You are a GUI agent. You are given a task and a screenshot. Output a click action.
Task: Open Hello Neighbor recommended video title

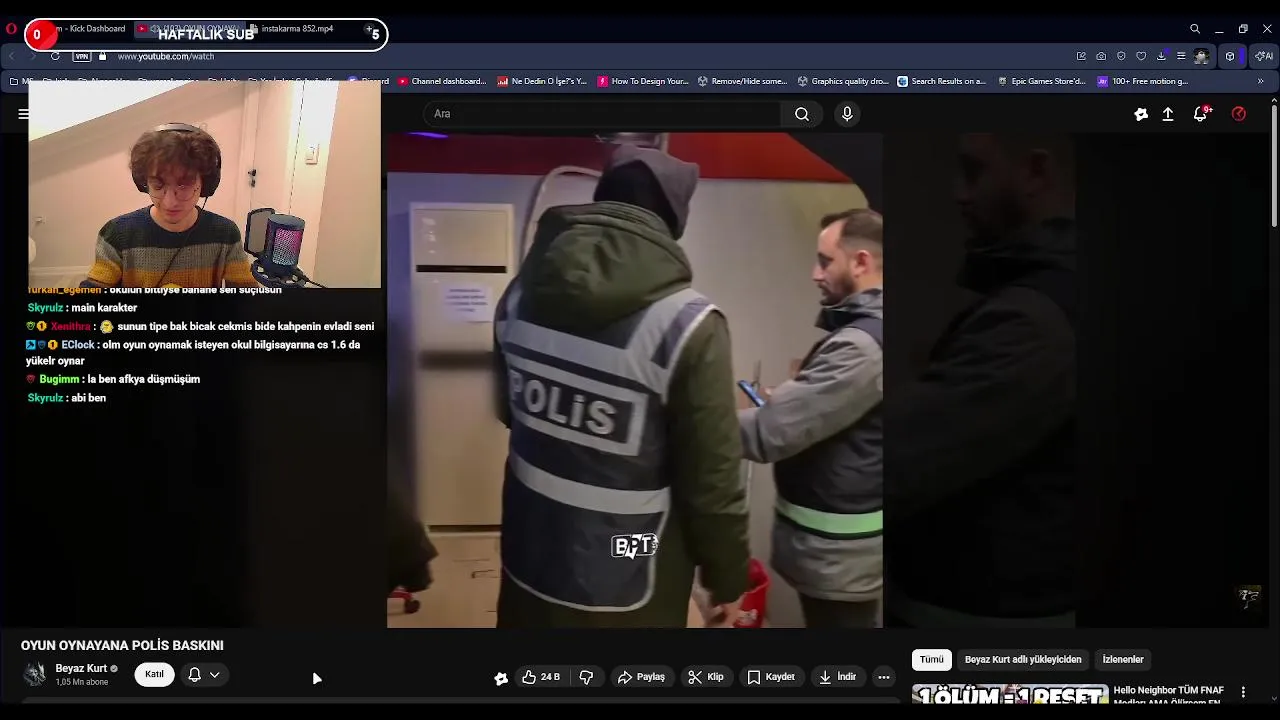(x=1169, y=694)
